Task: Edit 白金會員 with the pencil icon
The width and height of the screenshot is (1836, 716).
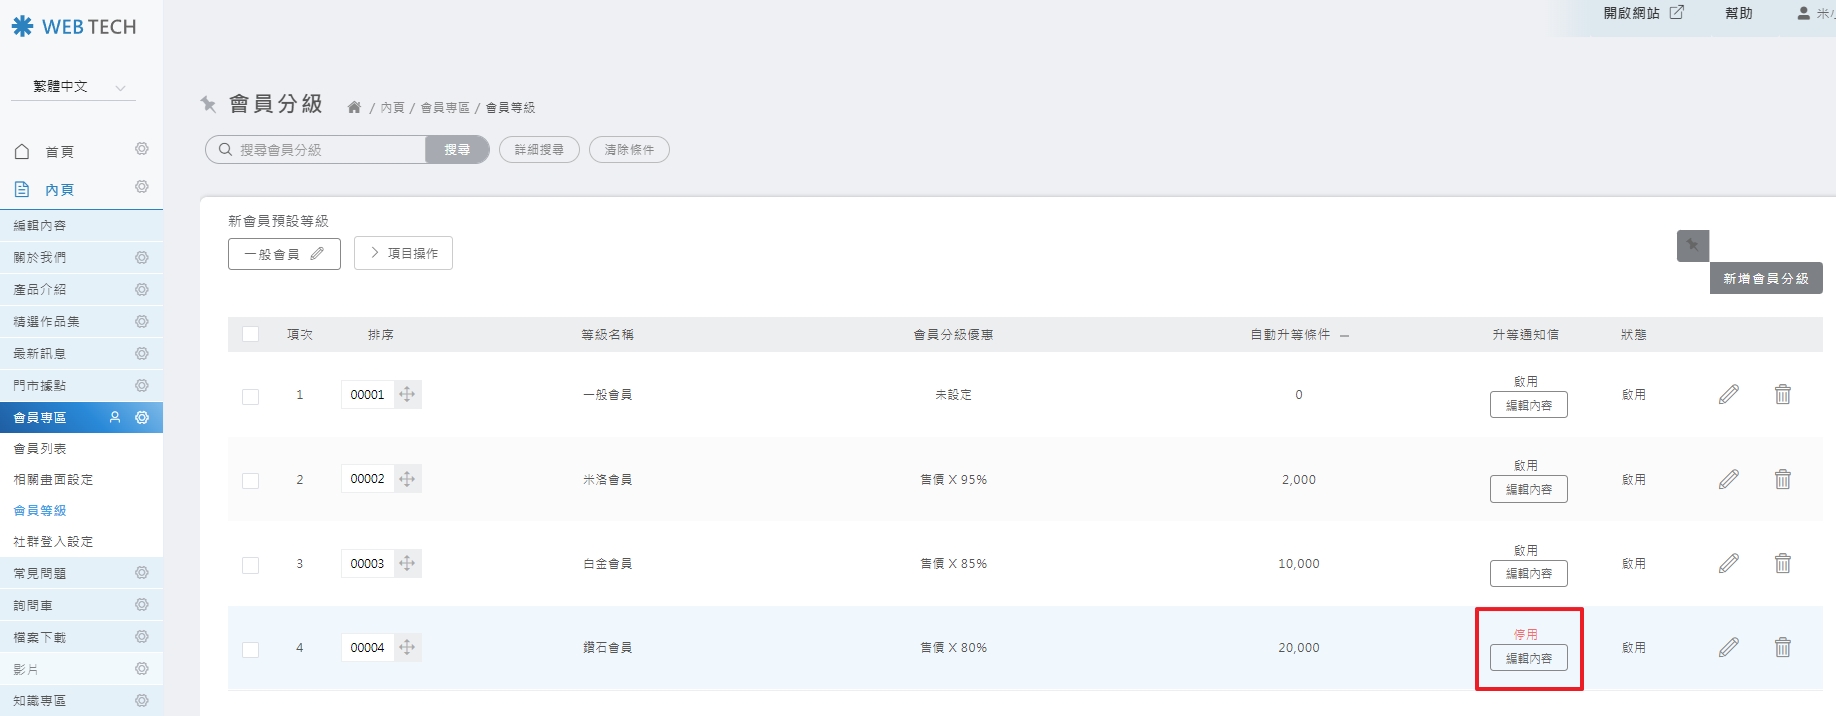Action: [x=1728, y=564]
